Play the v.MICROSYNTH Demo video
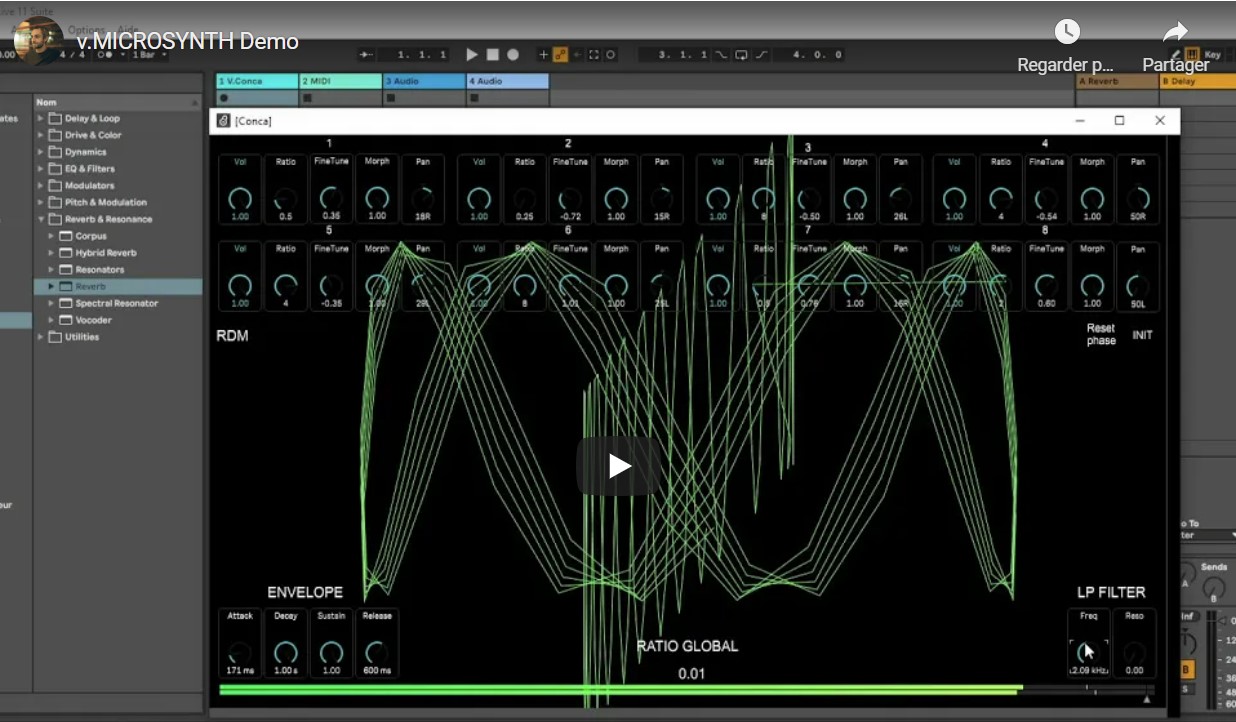Viewport: 1236px width, 722px height. pos(618,466)
